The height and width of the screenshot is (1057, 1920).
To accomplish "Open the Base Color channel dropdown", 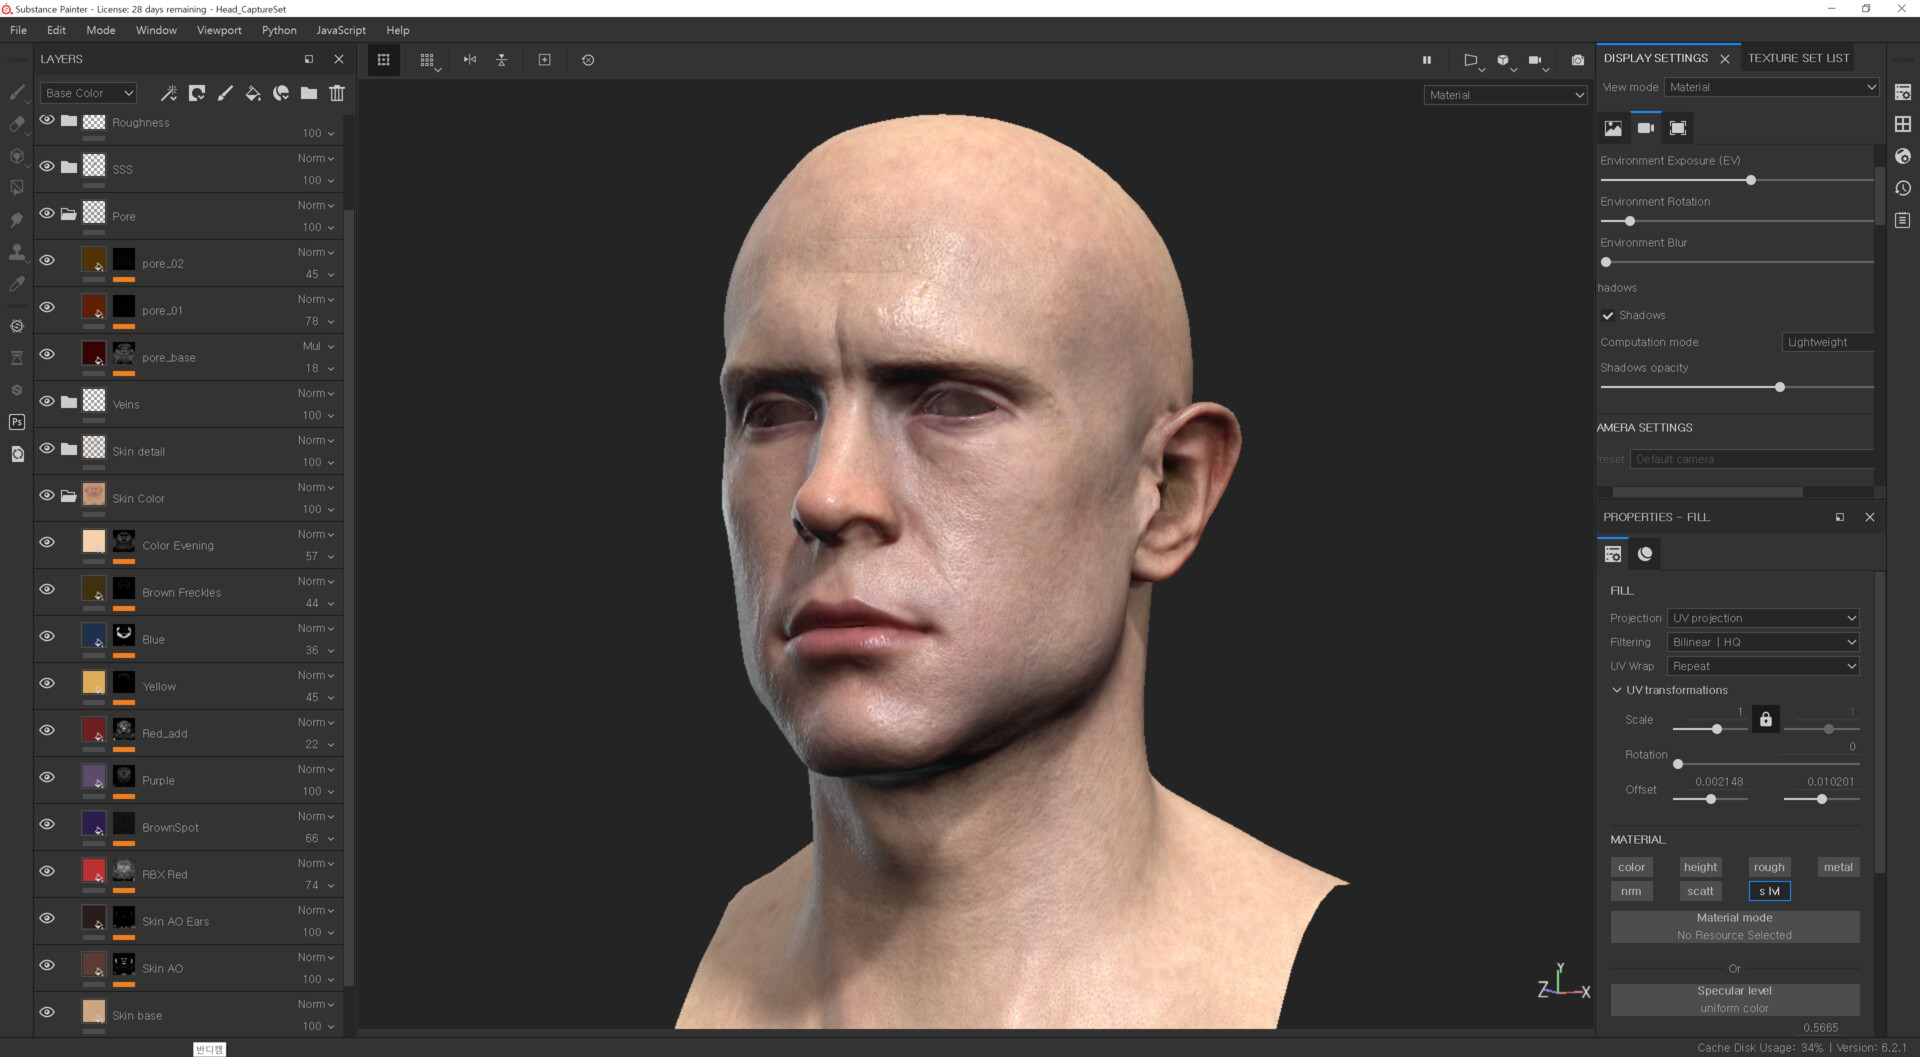I will [x=88, y=92].
